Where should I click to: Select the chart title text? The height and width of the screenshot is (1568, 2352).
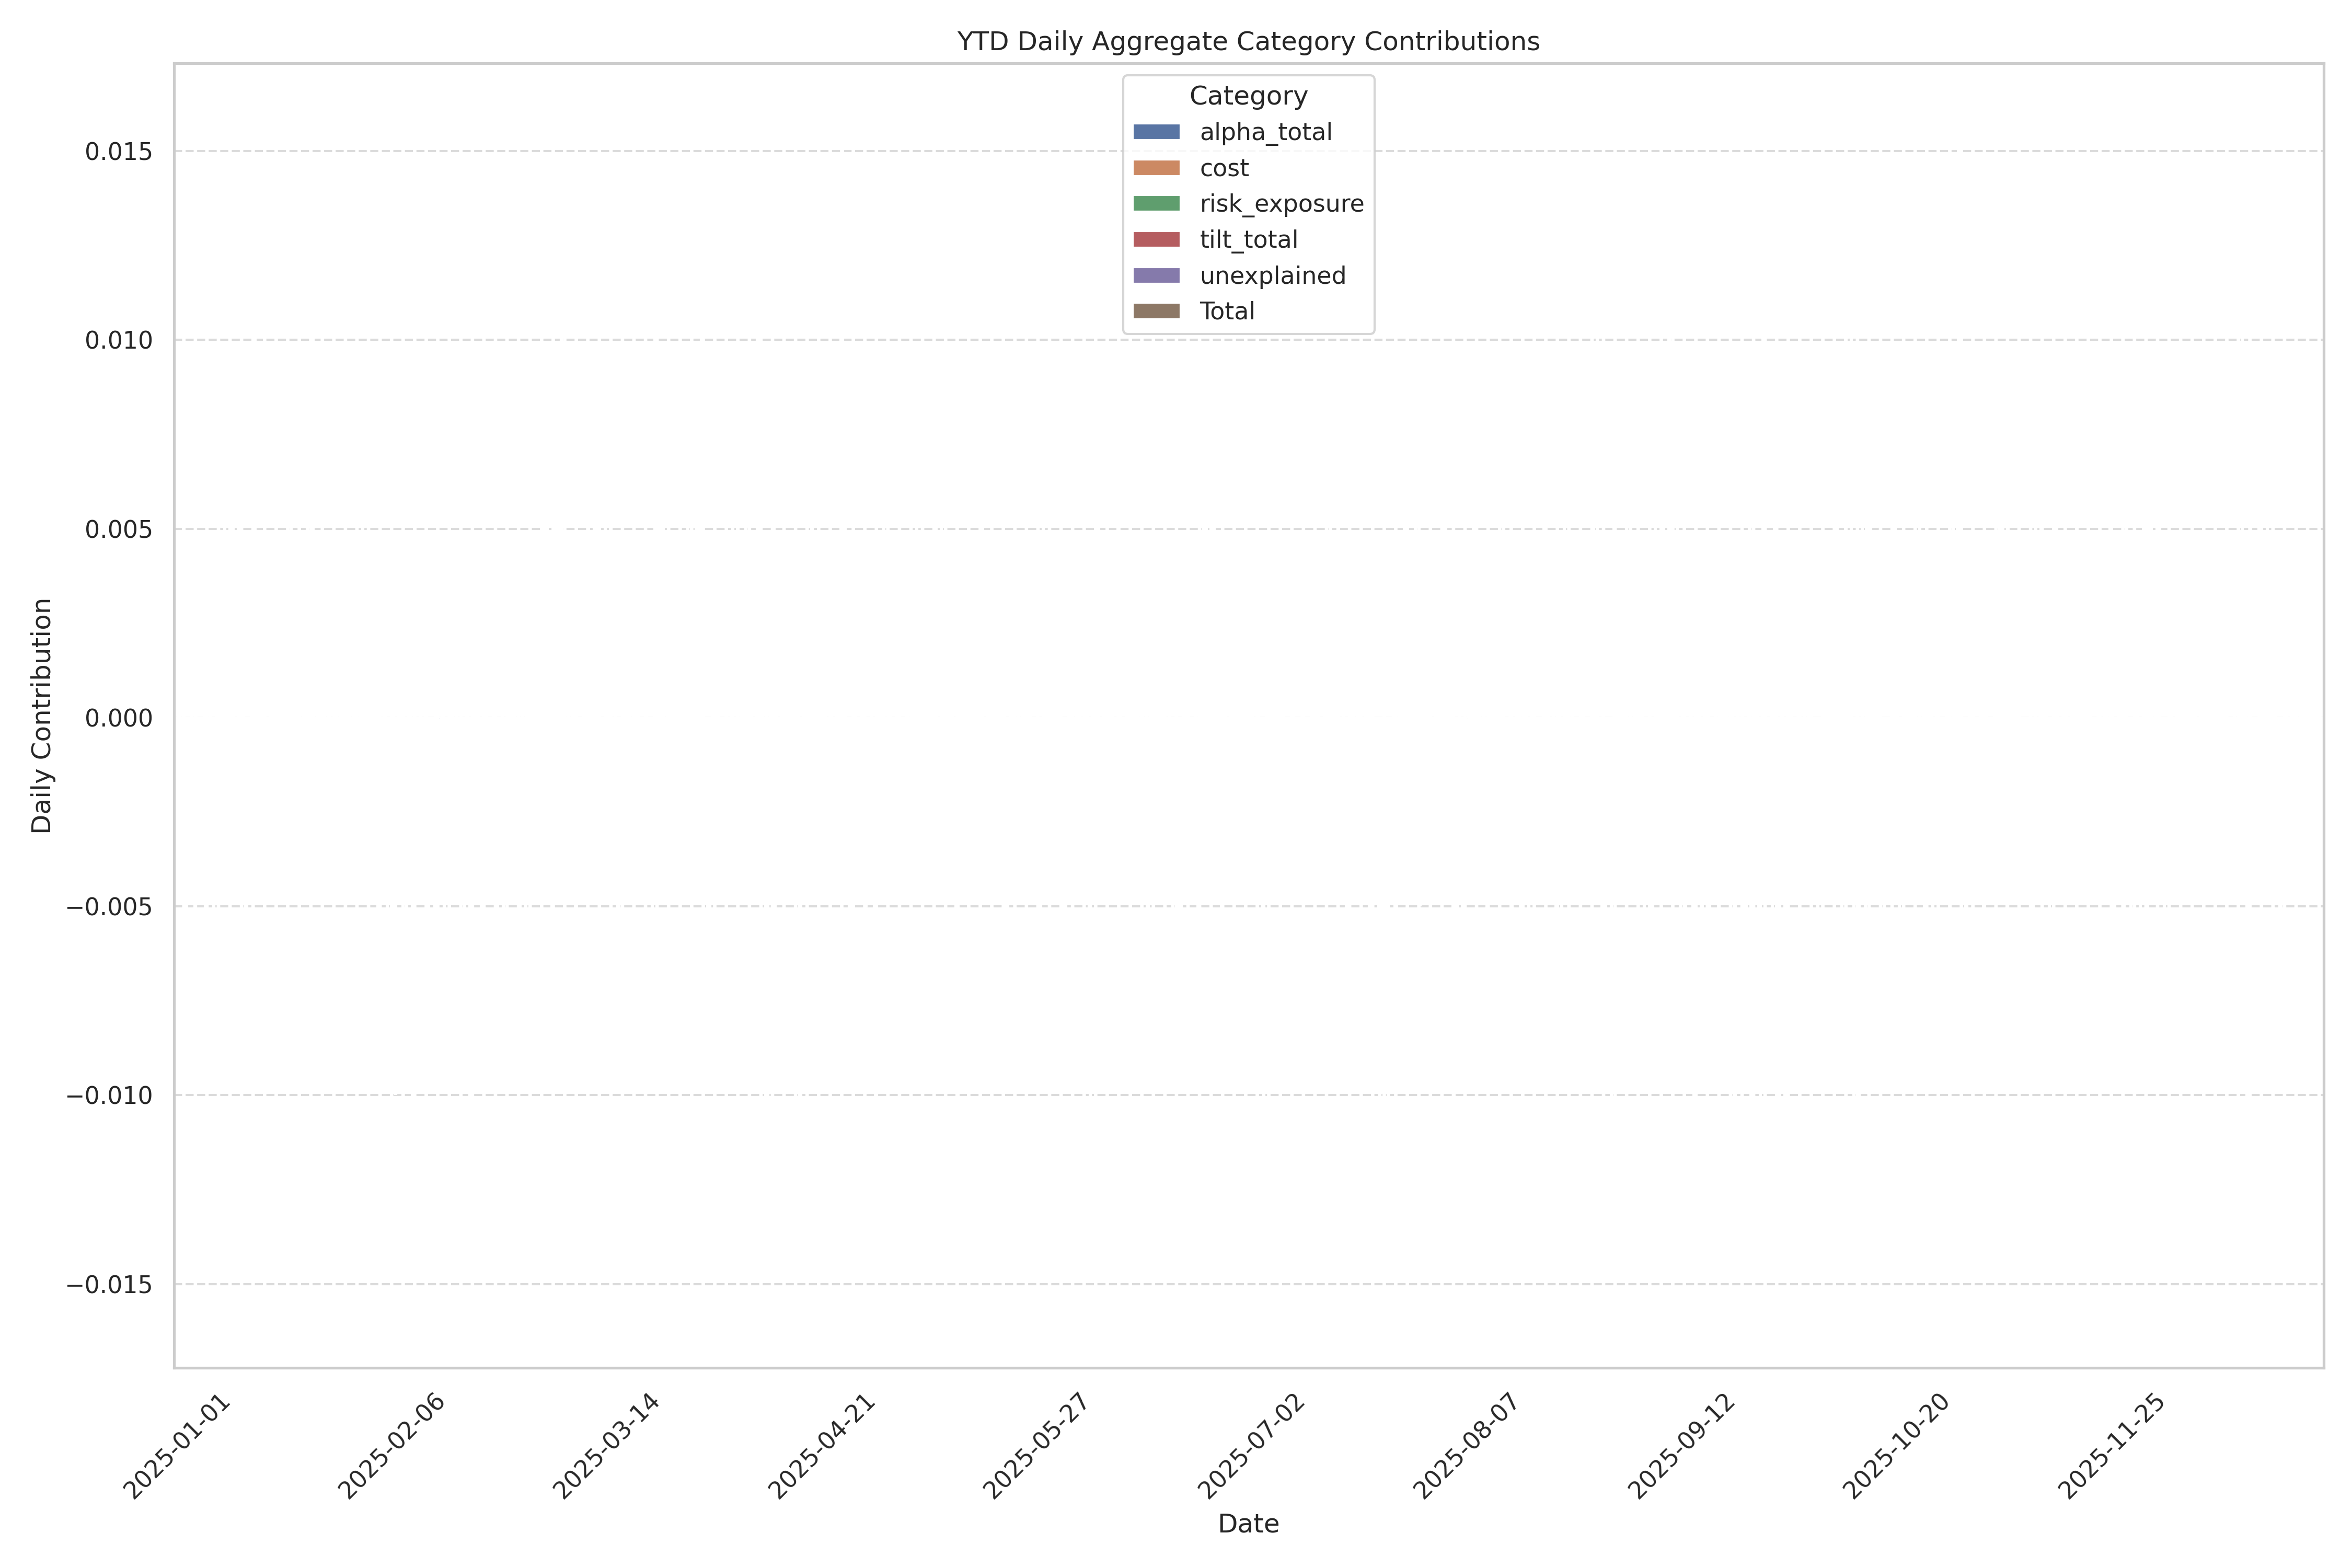tap(1248, 42)
